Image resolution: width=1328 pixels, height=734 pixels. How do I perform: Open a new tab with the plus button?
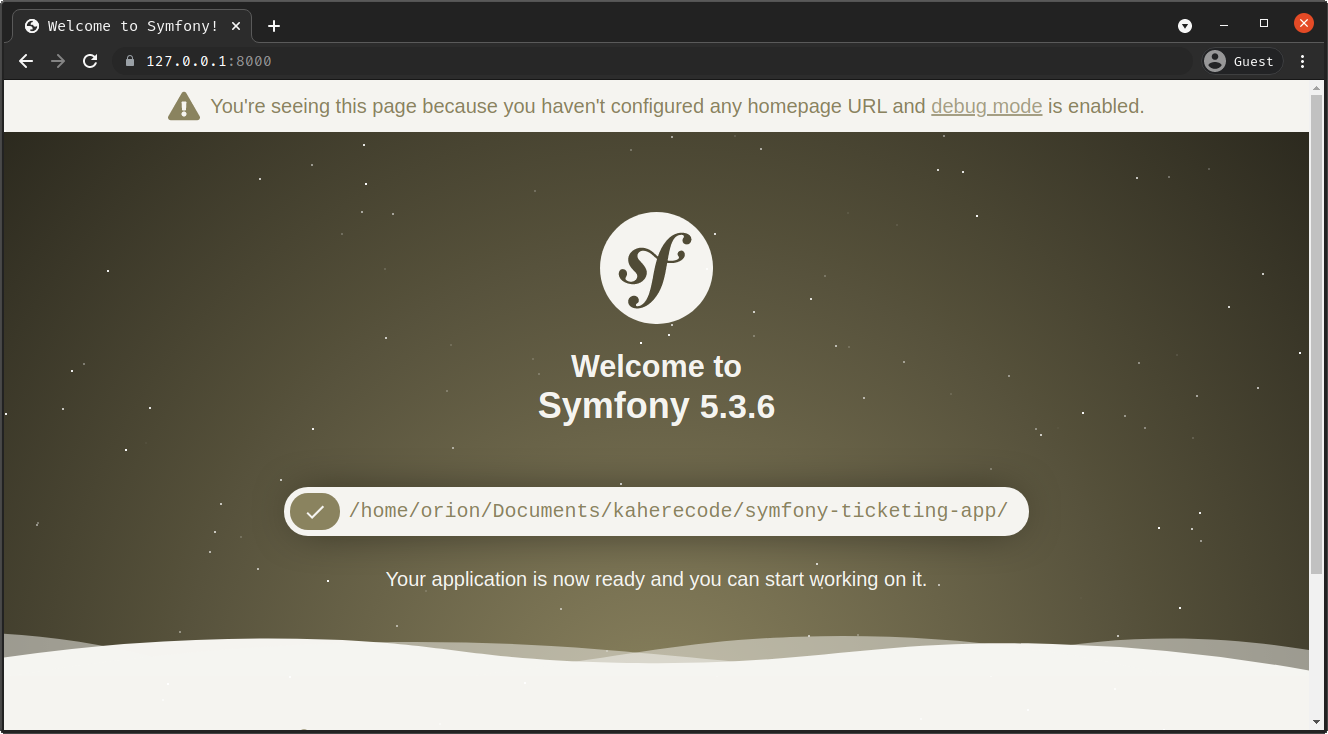[x=274, y=26]
